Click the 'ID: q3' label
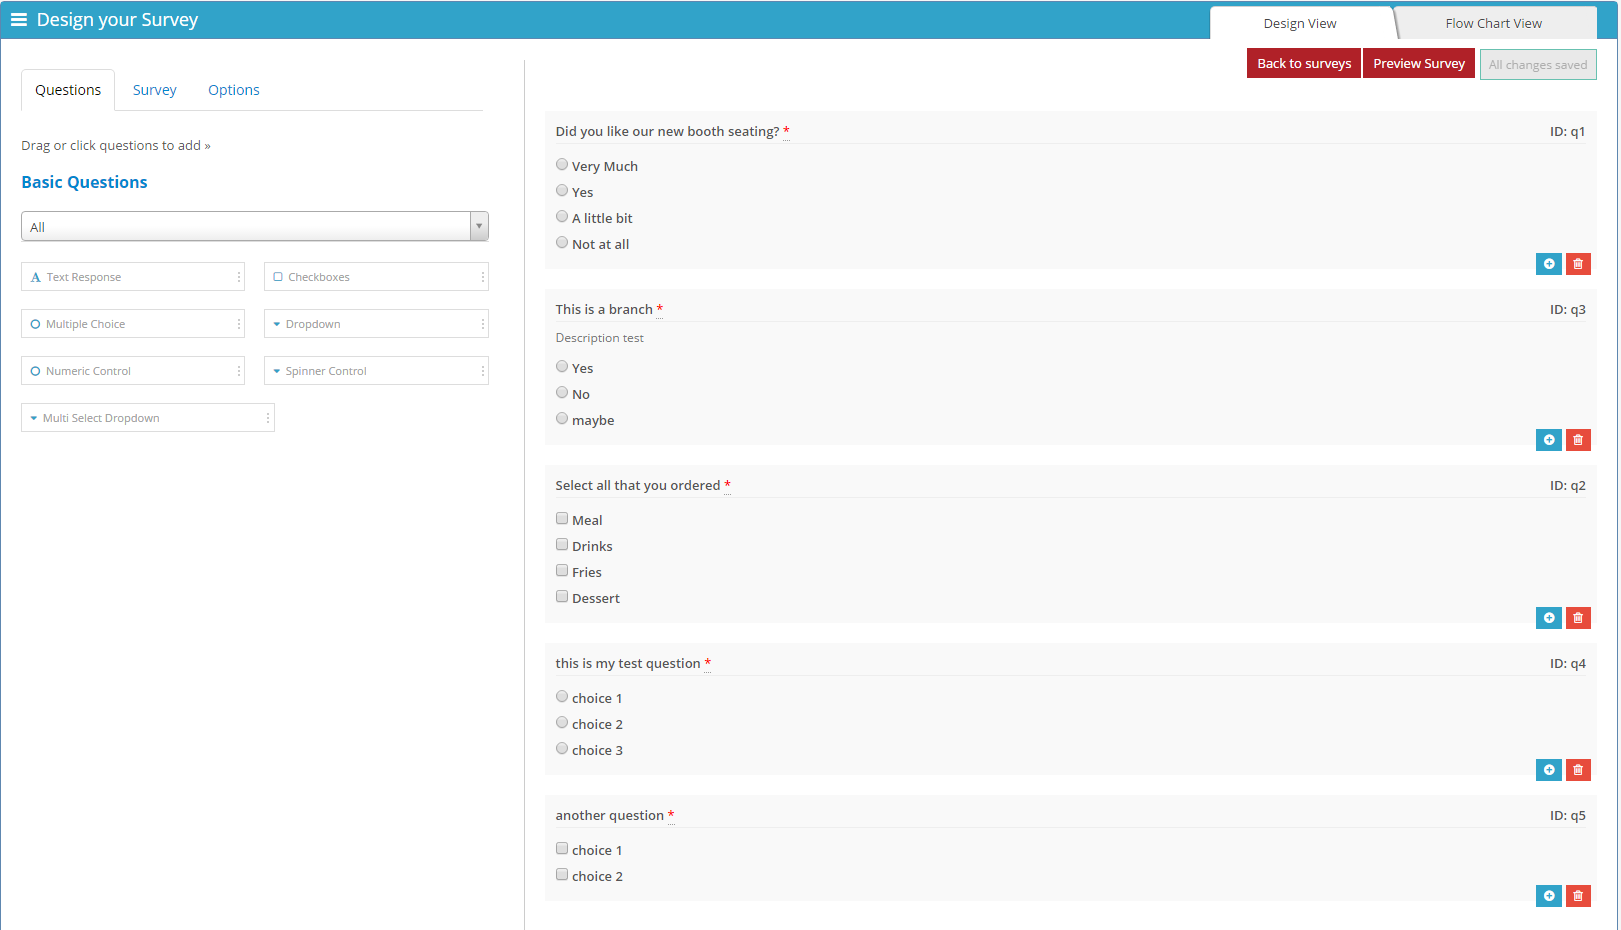 pos(1568,309)
